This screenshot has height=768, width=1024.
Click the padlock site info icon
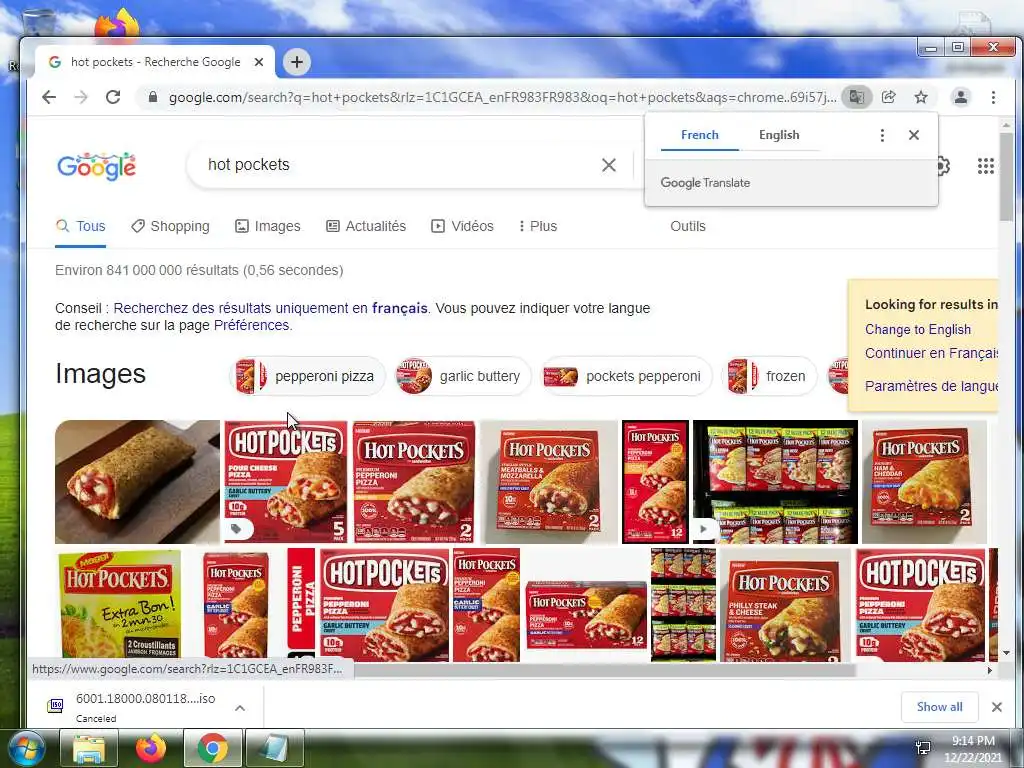153,97
